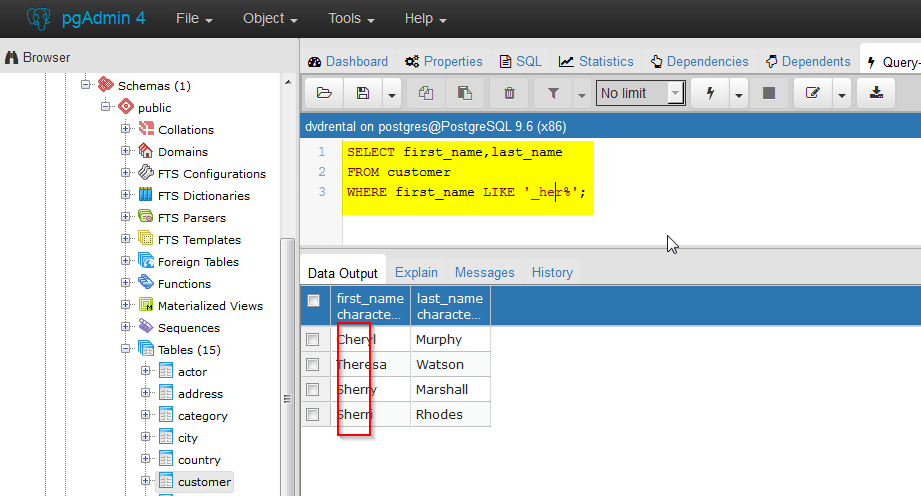Open the Tools menu

pyautogui.click(x=351, y=19)
